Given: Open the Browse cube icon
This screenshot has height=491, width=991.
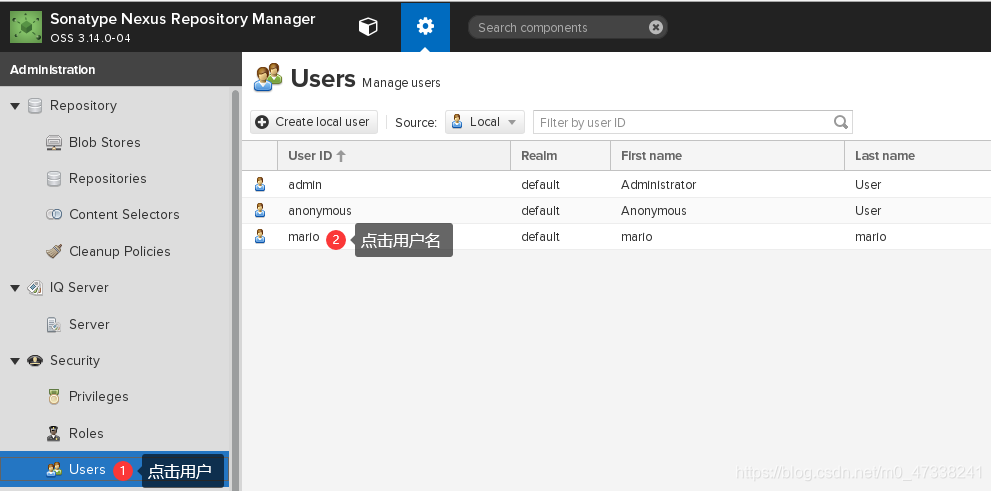Looking at the screenshot, I should tap(368, 27).
